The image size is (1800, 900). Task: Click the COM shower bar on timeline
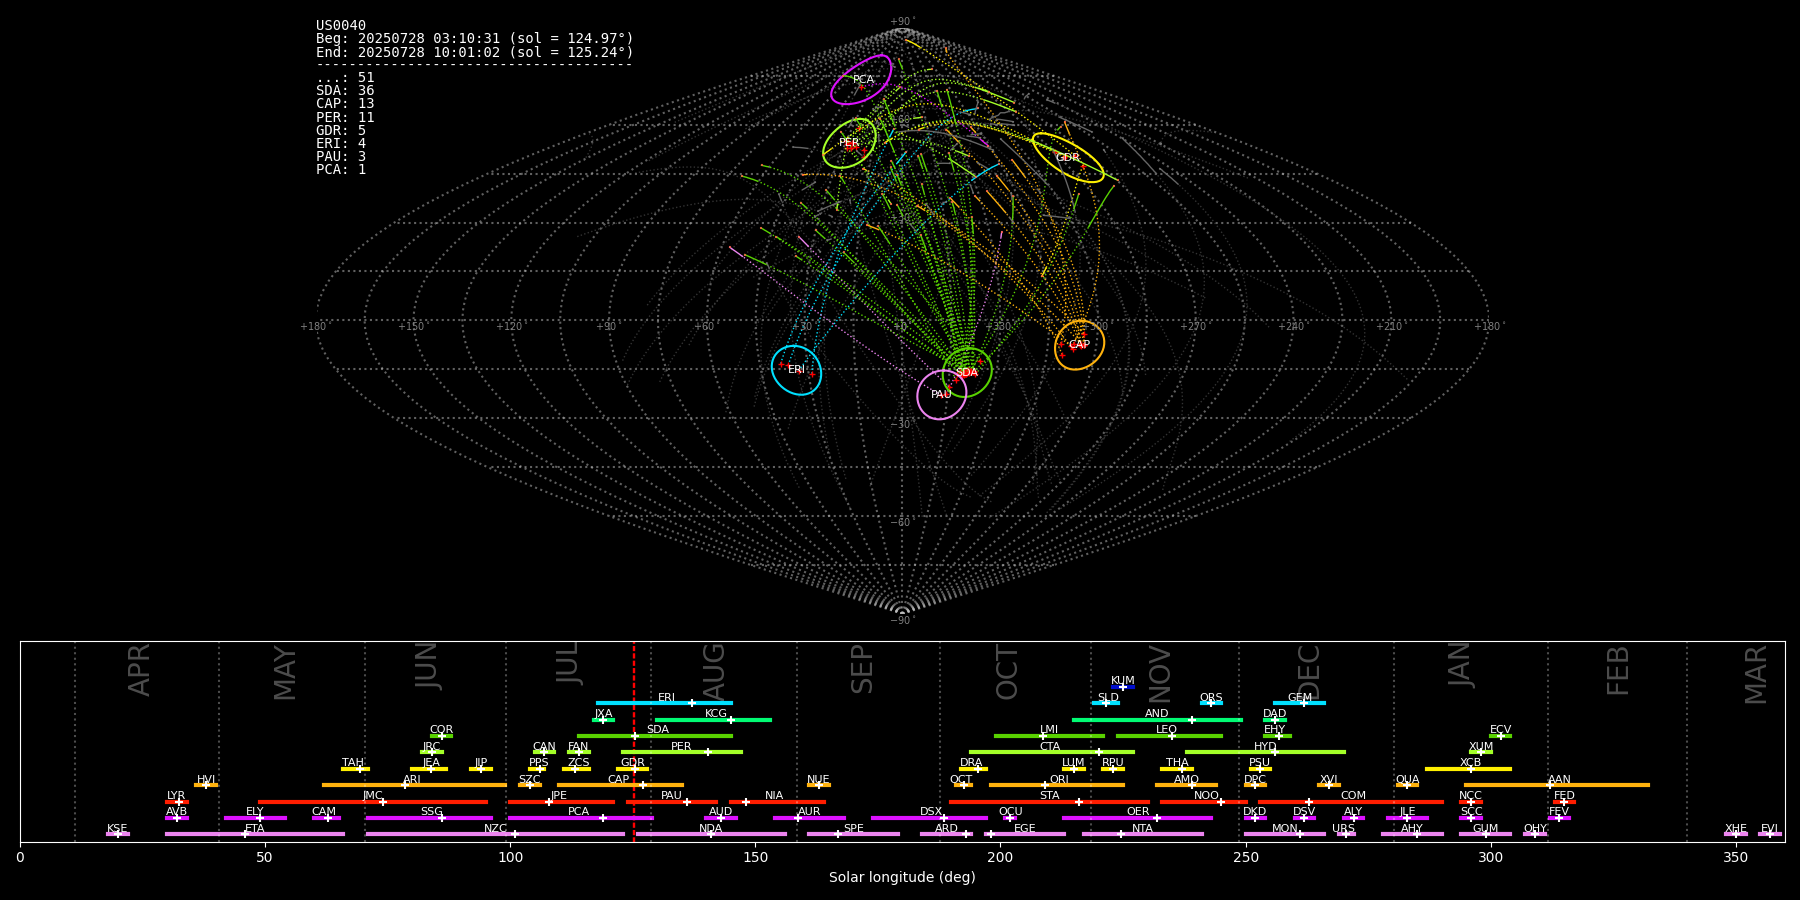[x=1351, y=802]
